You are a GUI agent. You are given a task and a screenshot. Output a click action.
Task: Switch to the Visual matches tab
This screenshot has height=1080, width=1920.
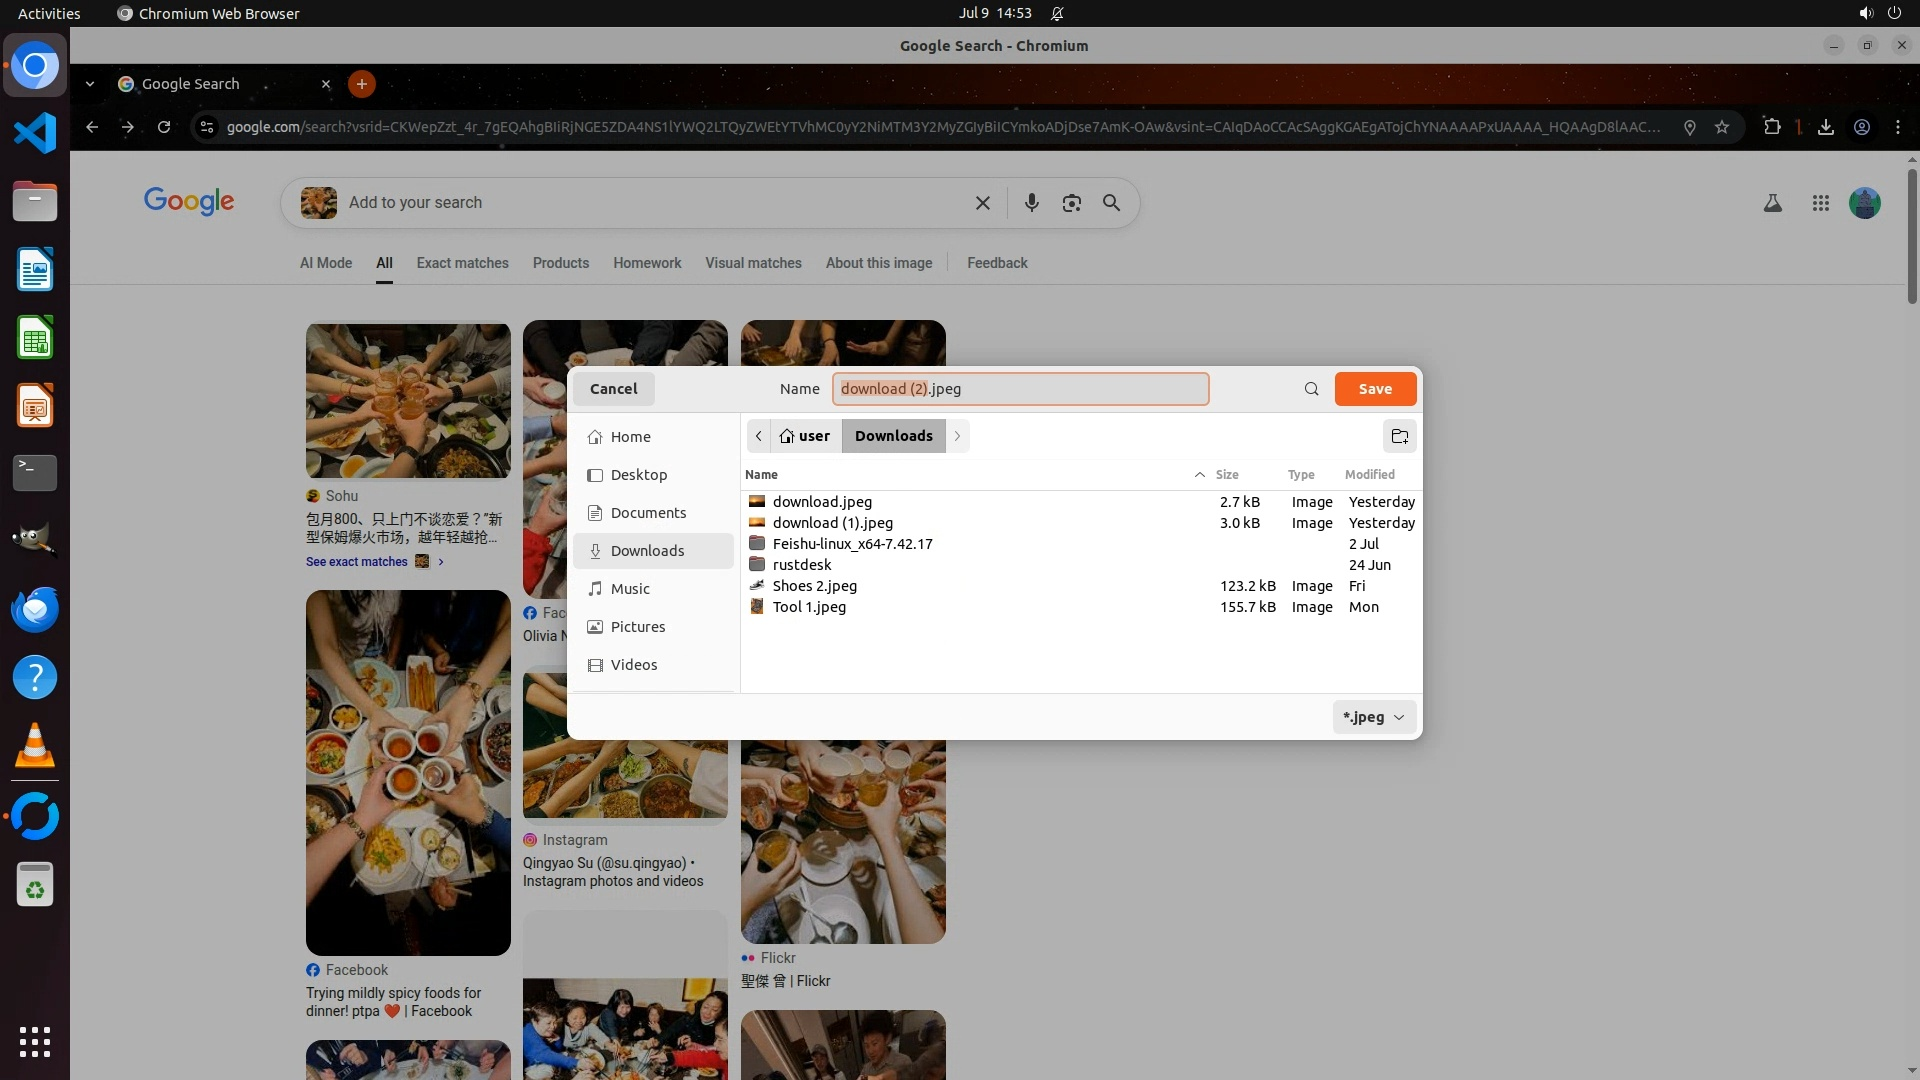(x=752, y=263)
